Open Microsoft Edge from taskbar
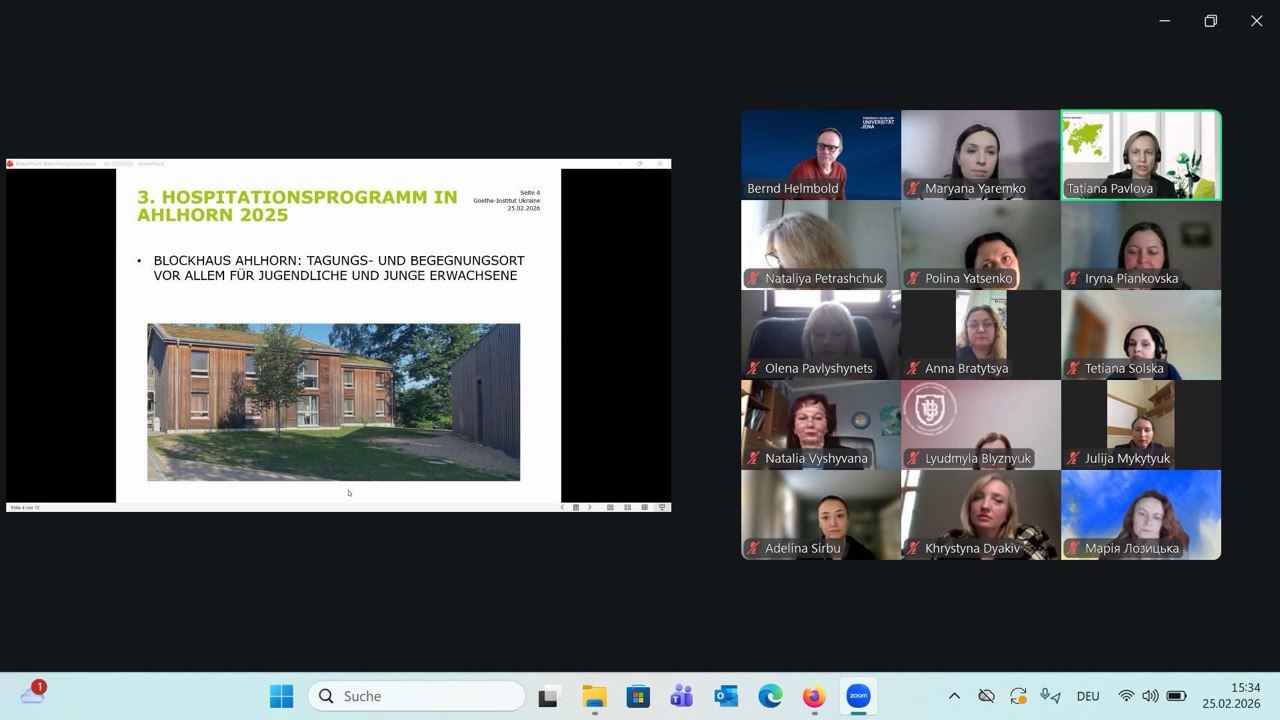This screenshot has height=720, width=1280. point(770,696)
